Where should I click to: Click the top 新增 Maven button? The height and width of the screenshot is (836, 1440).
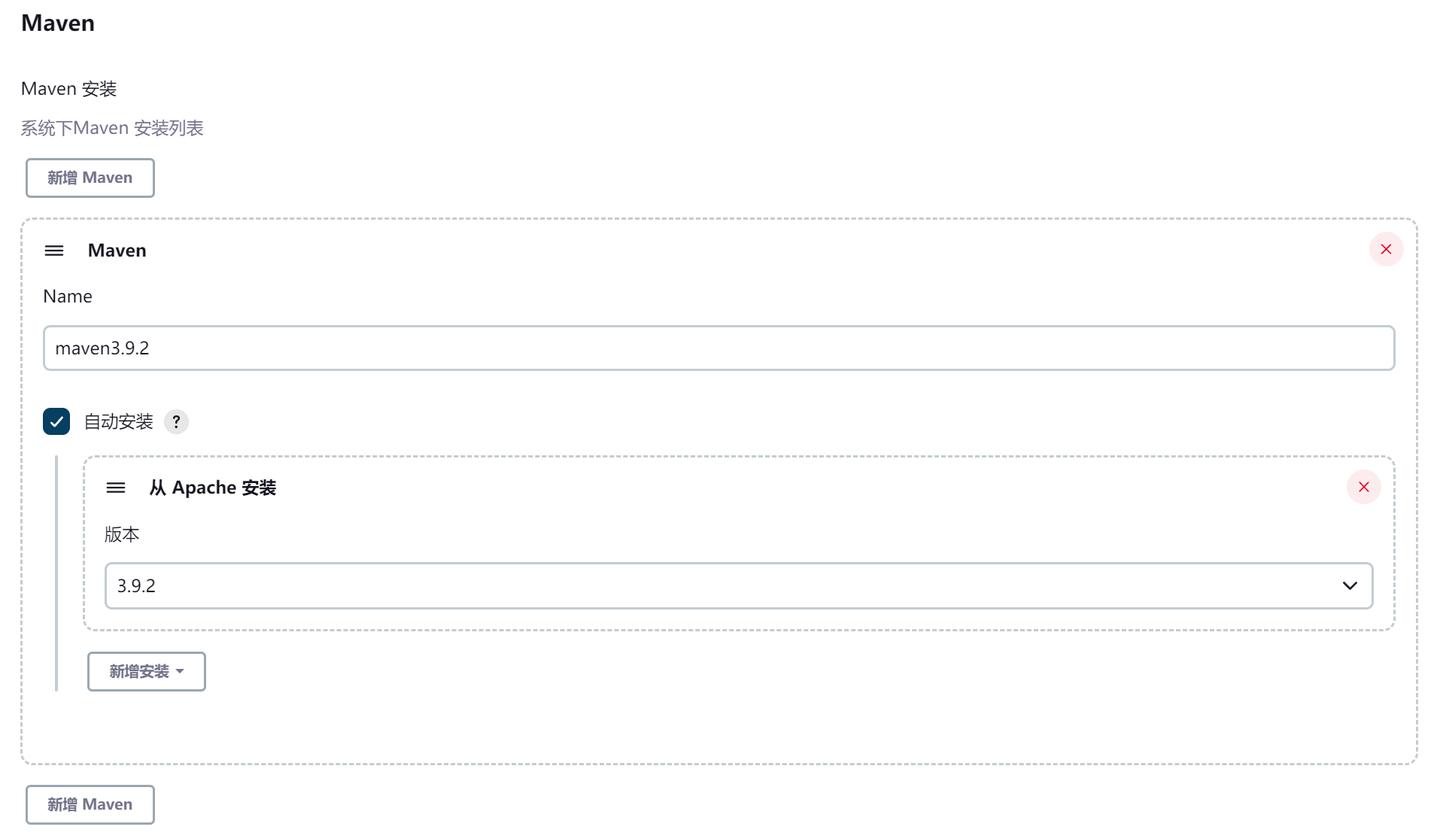pos(90,178)
